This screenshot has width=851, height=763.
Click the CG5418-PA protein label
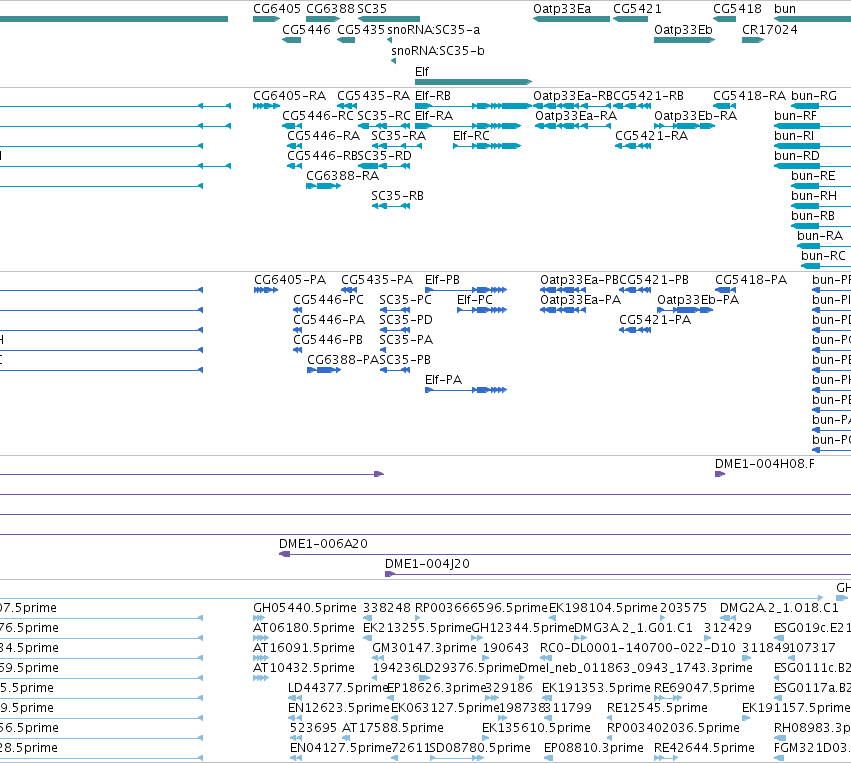click(x=751, y=280)
